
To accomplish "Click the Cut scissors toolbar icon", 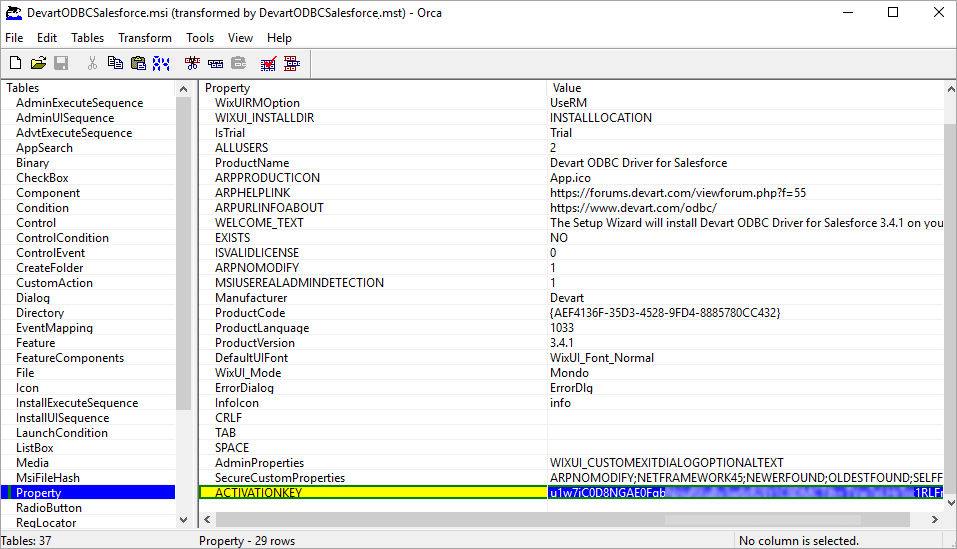I will 92,63.
